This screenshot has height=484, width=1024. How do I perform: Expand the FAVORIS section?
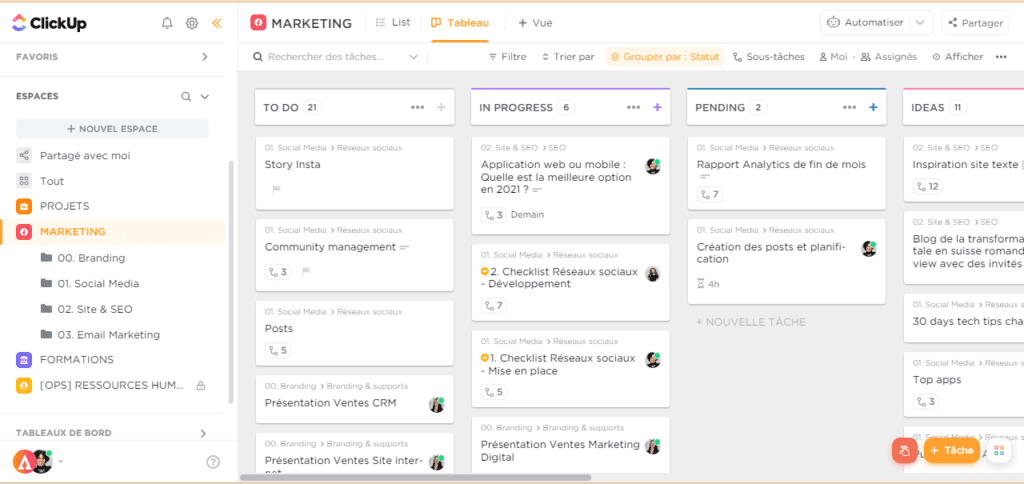tap(204, 57)
